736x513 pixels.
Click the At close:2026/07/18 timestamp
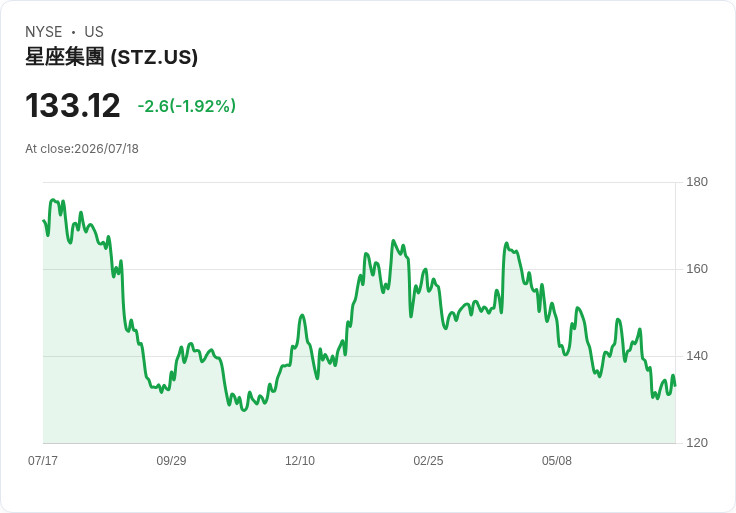point(82,149)
